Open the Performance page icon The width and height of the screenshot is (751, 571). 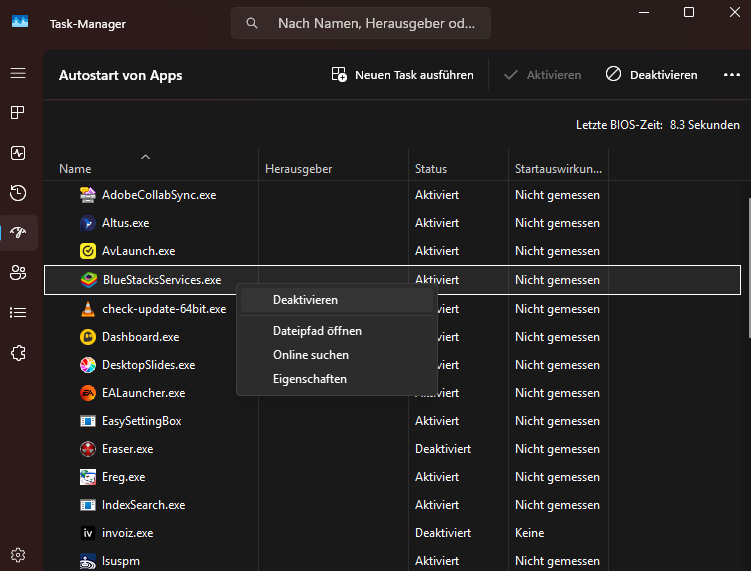coord(18,153)
